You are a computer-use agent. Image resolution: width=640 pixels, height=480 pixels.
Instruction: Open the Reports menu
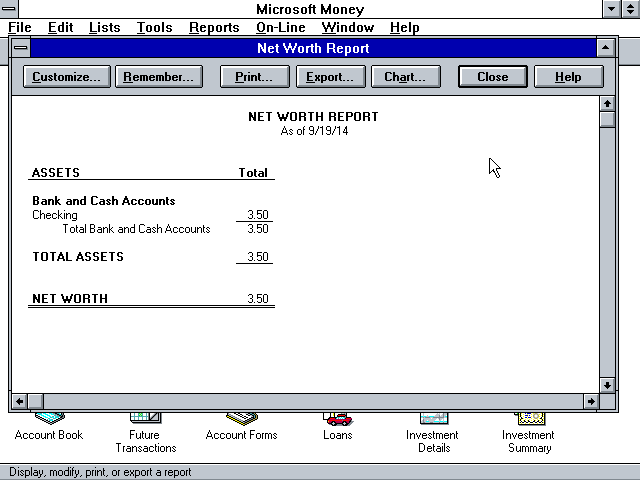[x=214, y=28]
